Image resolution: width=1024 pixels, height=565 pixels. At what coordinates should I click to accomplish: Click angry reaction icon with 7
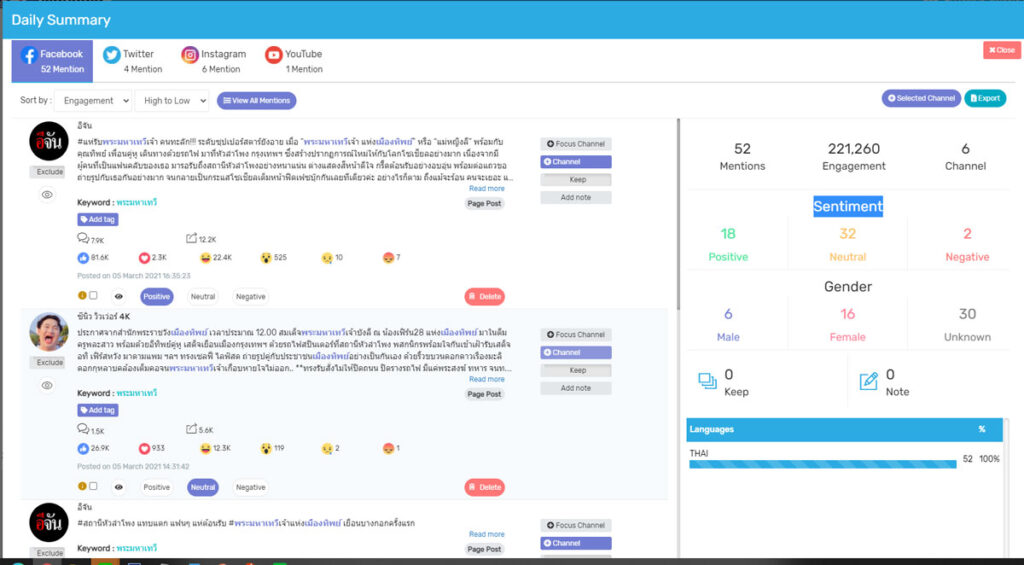(388, 258)
